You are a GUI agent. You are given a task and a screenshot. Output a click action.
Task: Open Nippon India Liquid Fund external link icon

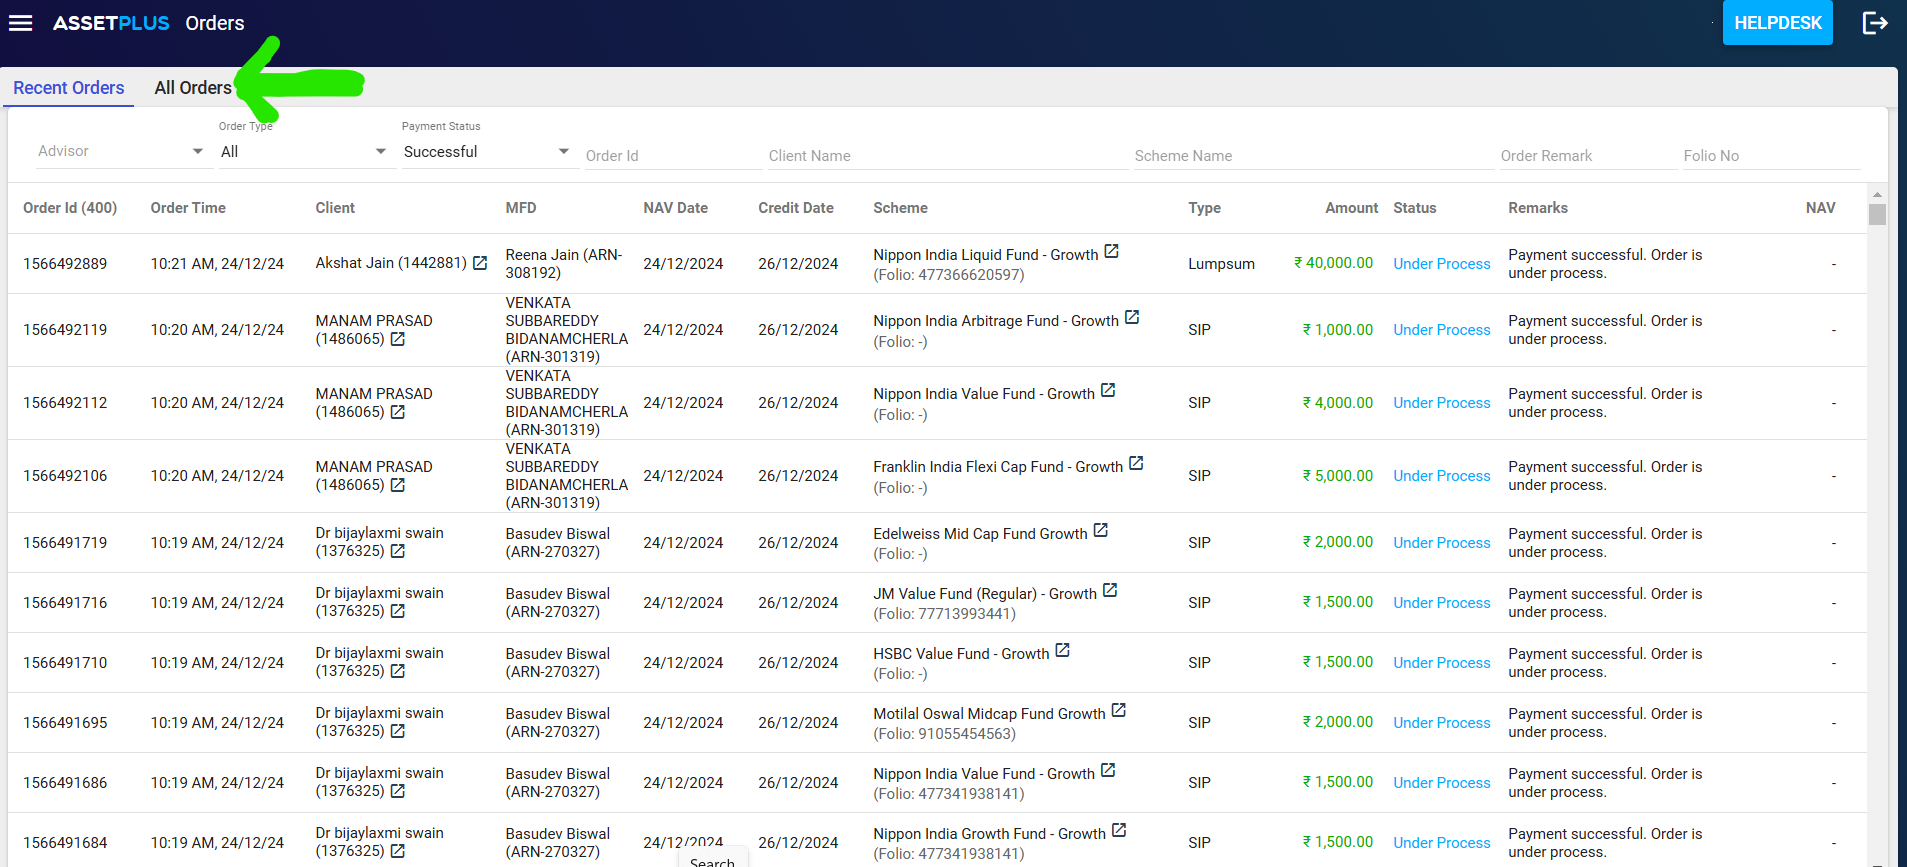click(1112, 252)
